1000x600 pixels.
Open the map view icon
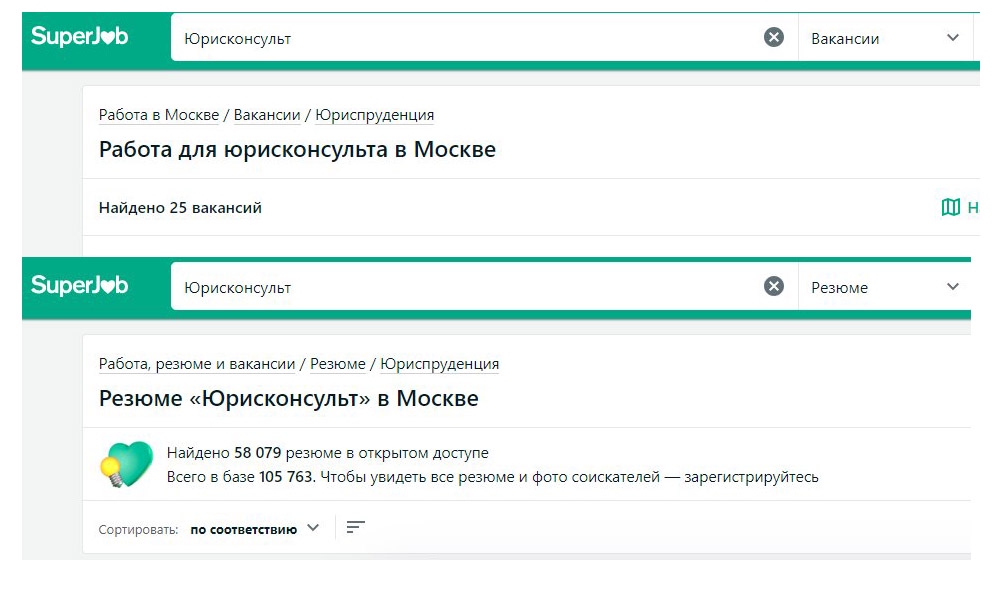click(951, 207)
